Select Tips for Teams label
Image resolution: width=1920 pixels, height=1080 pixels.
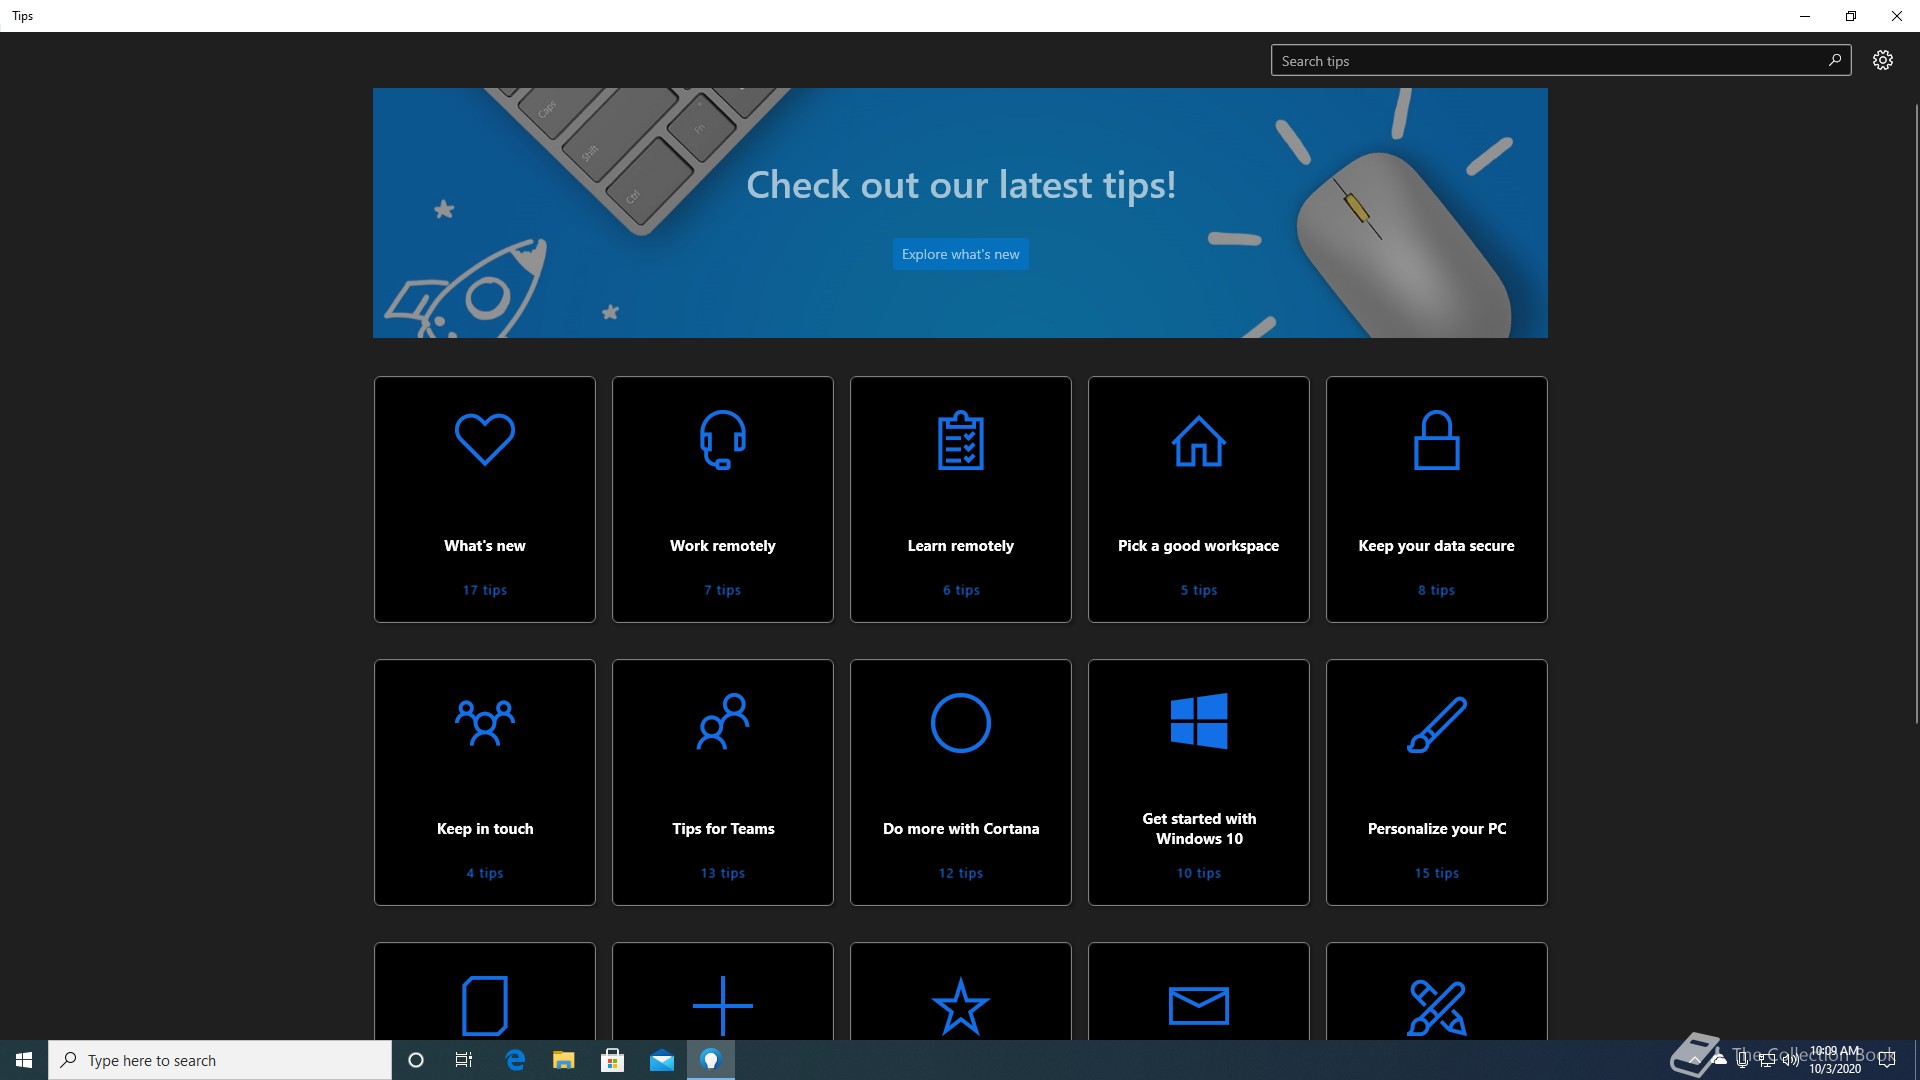[x=723, y=829]
